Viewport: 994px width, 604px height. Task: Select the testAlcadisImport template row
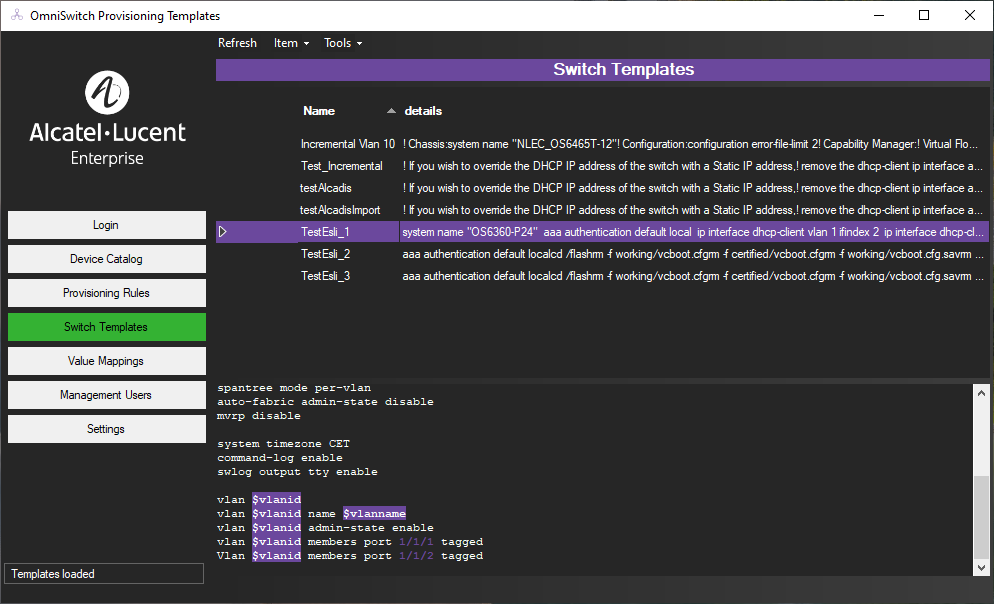coord(602,210)
